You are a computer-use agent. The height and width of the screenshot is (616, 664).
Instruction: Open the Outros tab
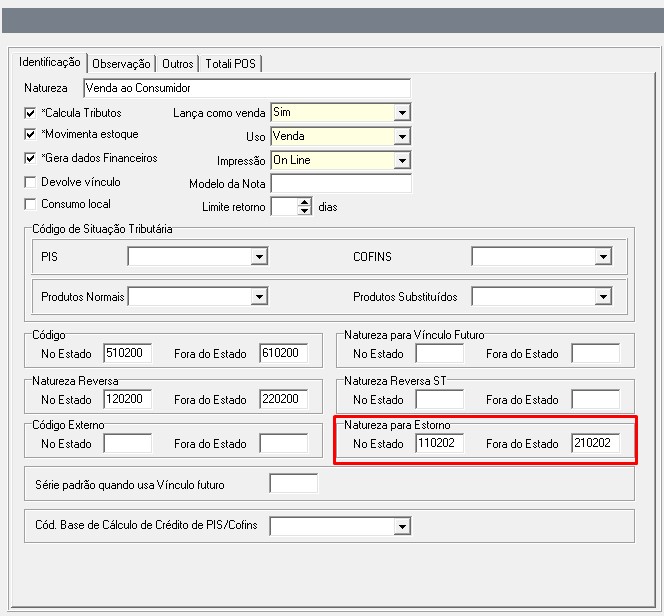(178, 64)
